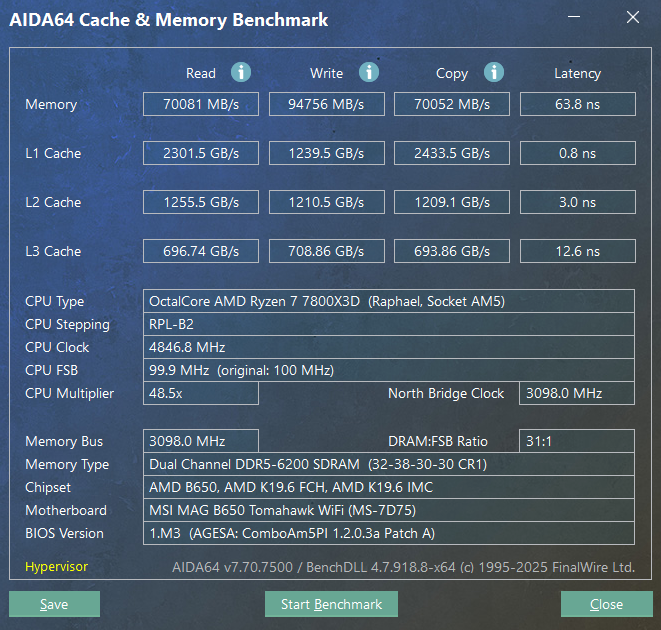Image resolution: width=661 pixels, height=630 pixels.
Task: Click Memory Type field DDR5-6200 SDRAM
Action: pyautogui.click(x=389, y=464)
